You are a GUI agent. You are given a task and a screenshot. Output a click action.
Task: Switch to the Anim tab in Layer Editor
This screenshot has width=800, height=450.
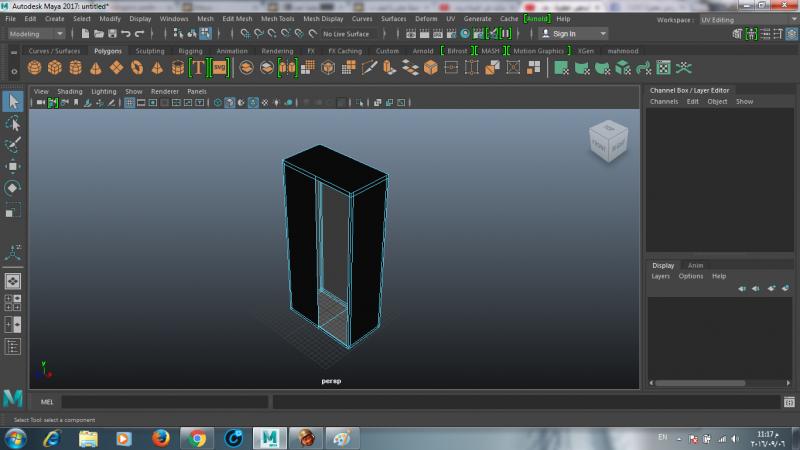point(695,265)
